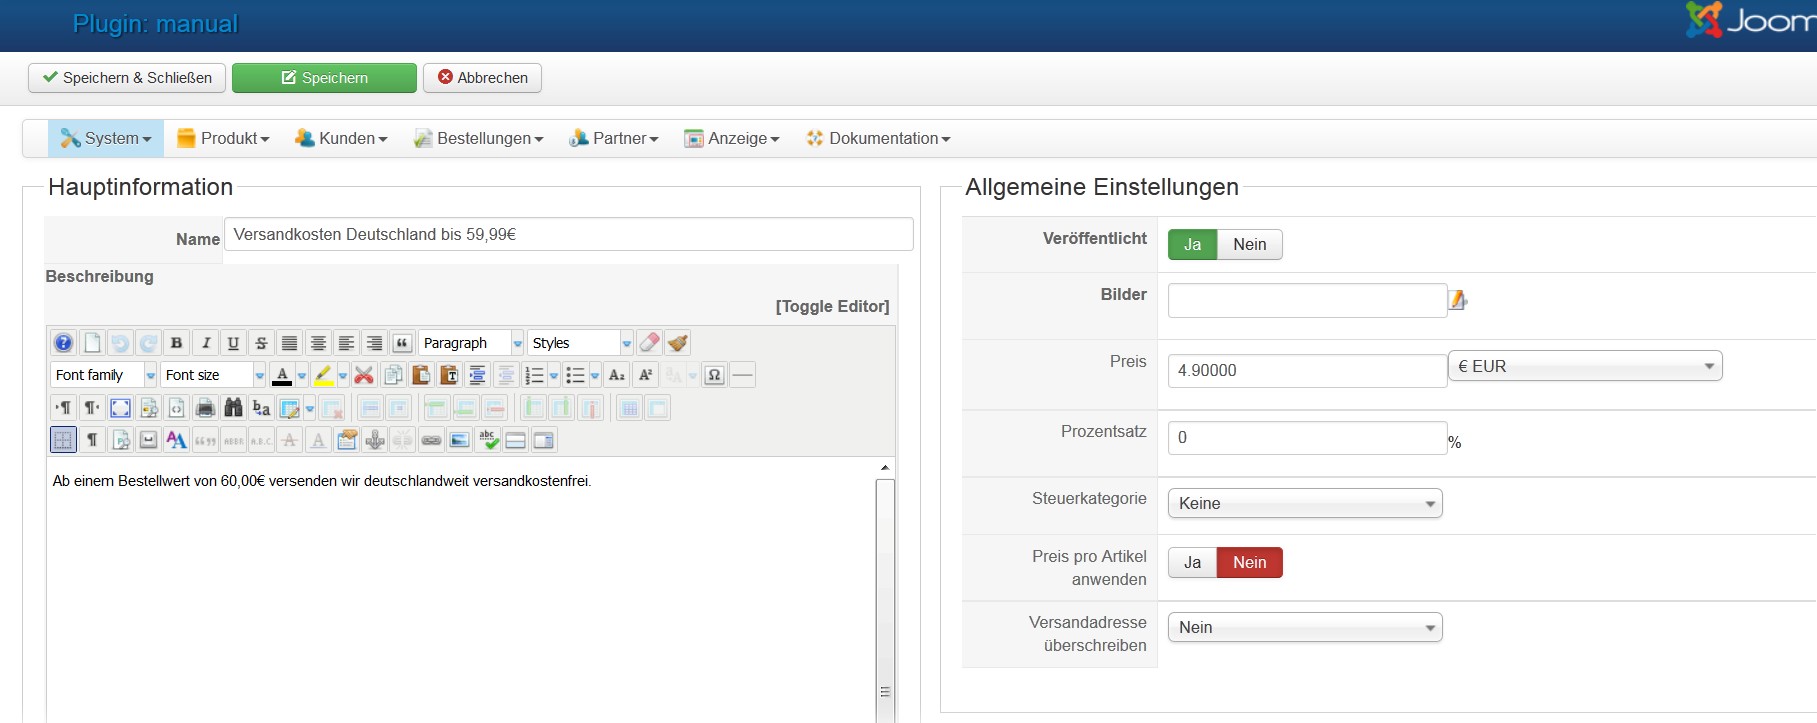Click the scissors cut icon
Image resolution: width=1817 pixels, height=723 pixels.
click(x=364, y=375)
